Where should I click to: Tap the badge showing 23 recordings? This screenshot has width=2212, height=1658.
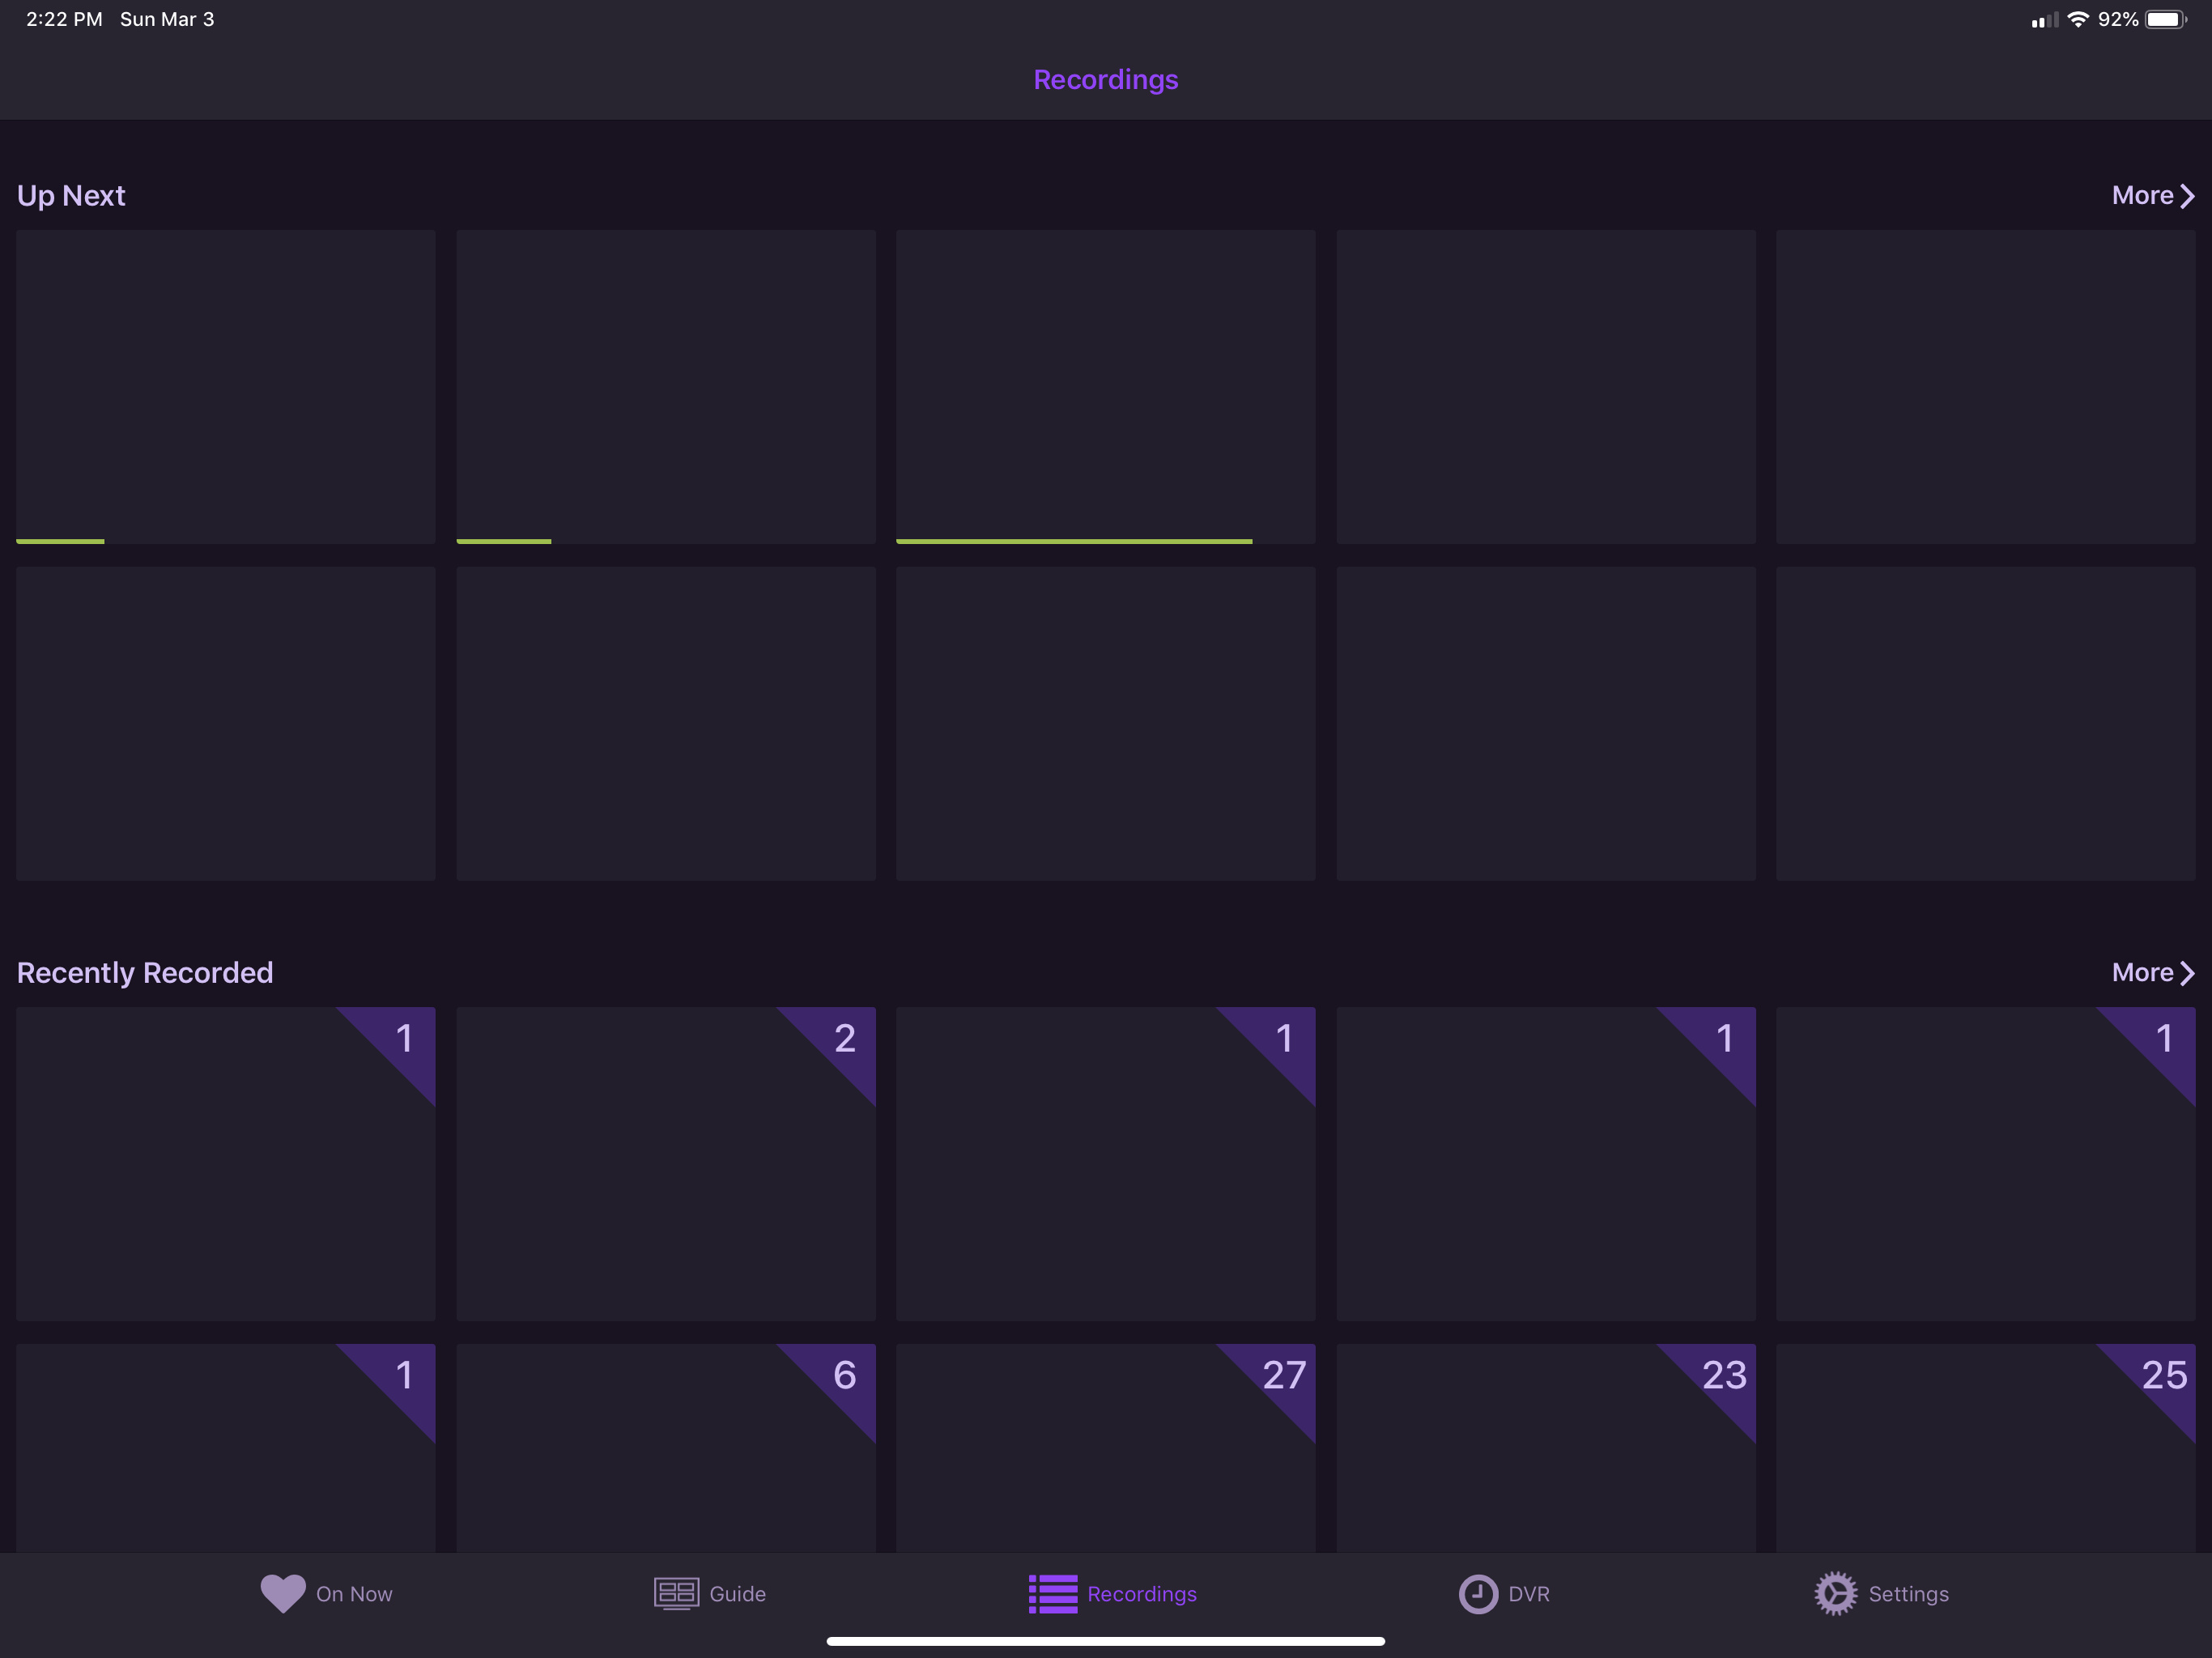click(x=1724, y=1376)
